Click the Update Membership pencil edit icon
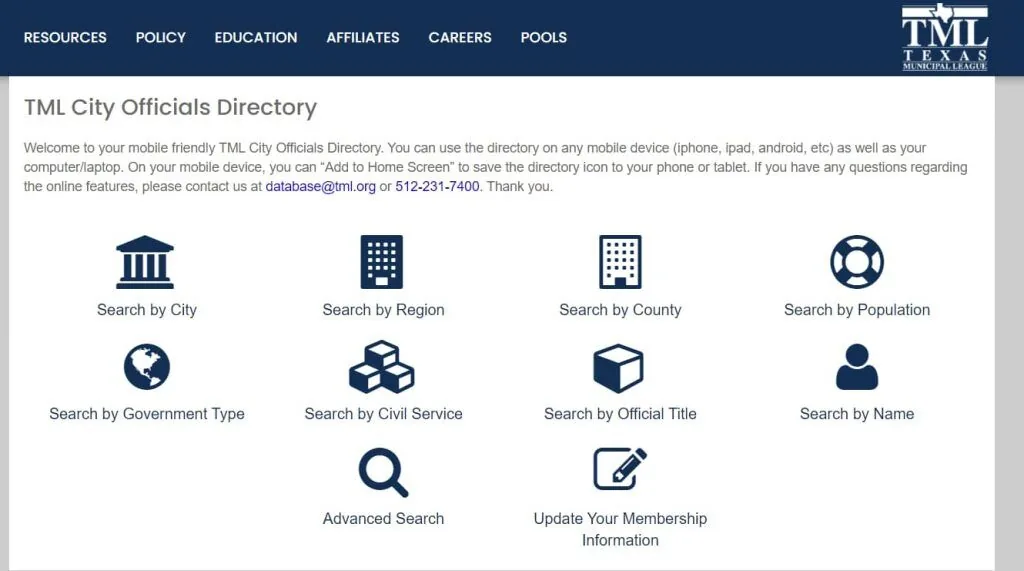The width and height of the screenshot is (1024, 571). [x=620, y=468]
